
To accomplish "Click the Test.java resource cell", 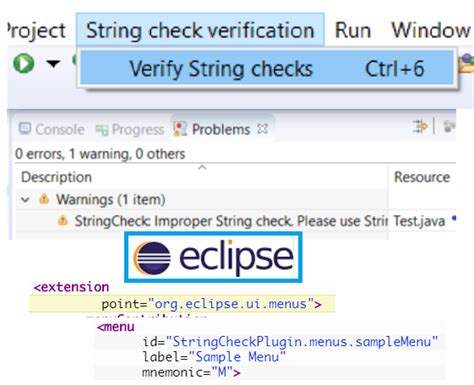I will tap(419, 221).
